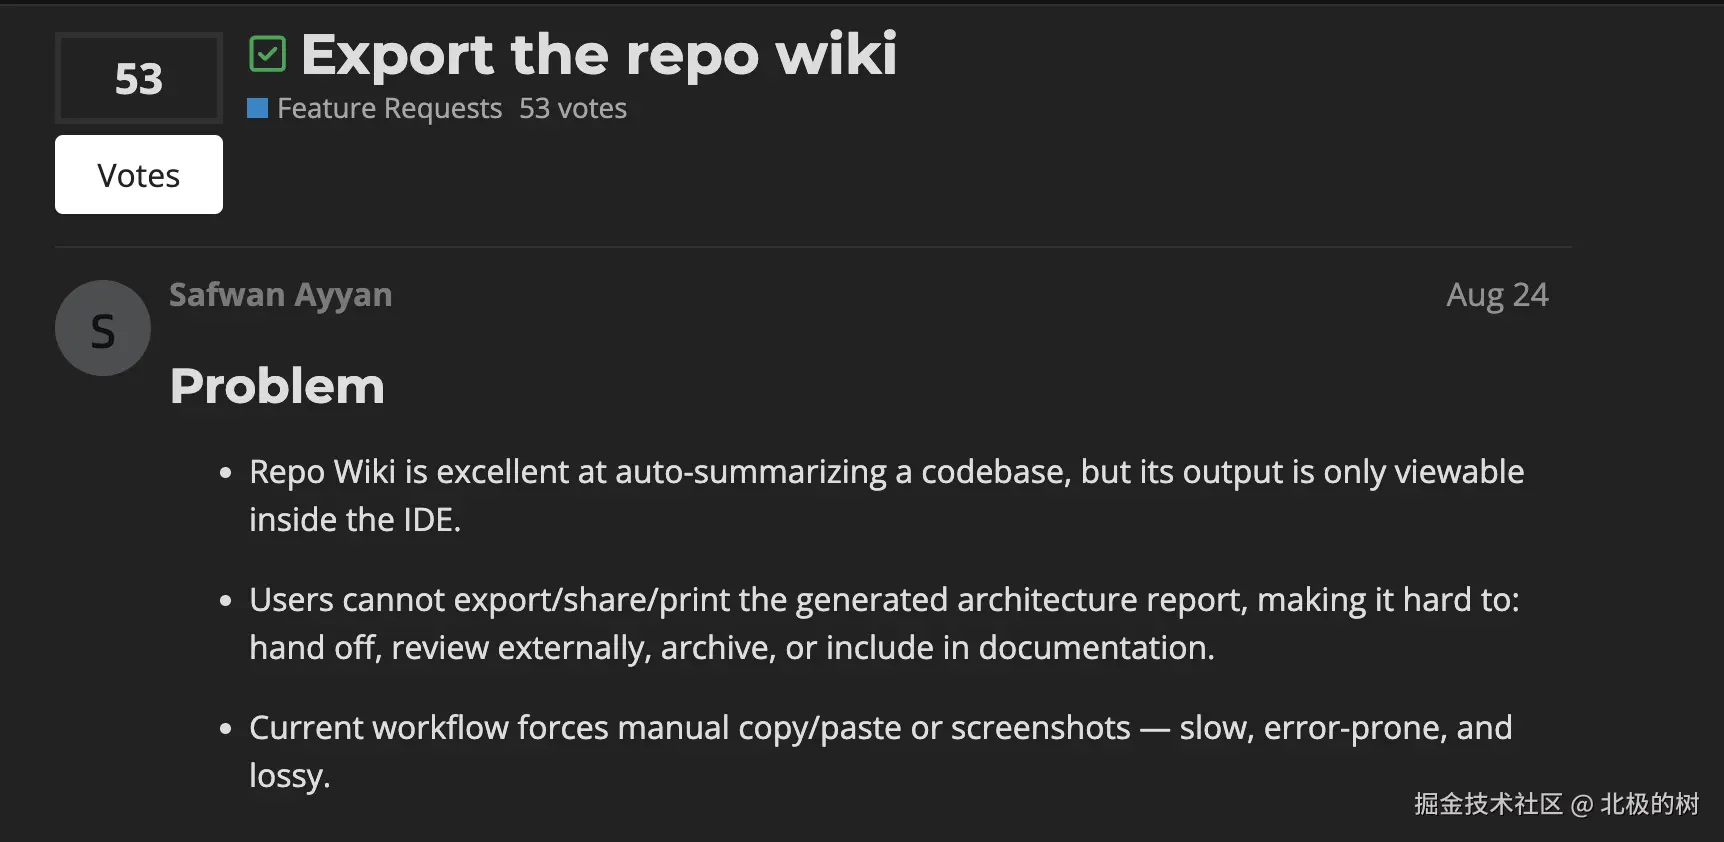1724x842 pixels.
Task: Click the 53 vote count box
Action: (138, 78)
